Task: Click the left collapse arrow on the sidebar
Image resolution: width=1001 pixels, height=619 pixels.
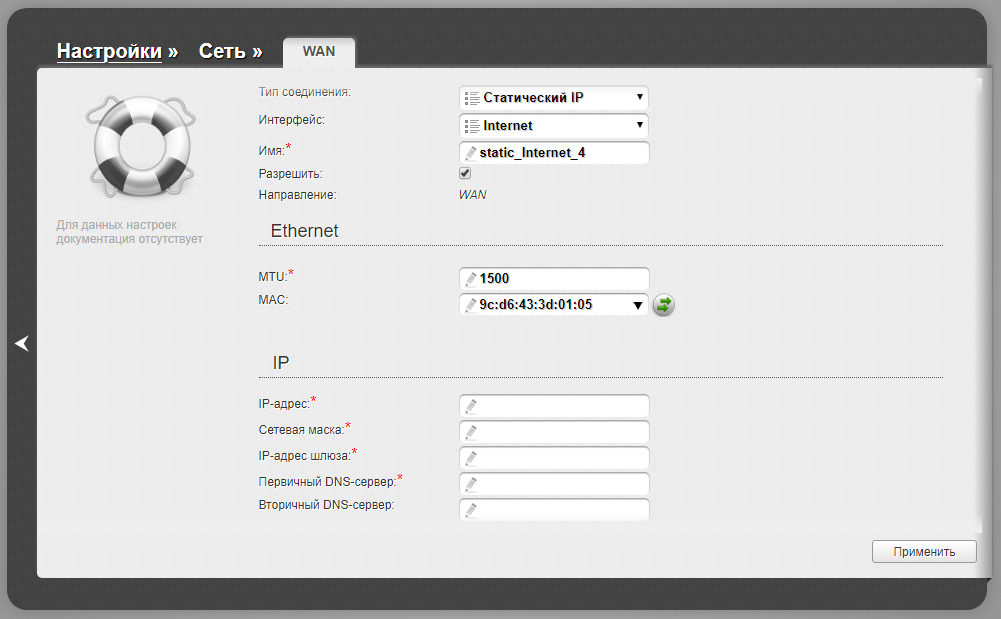Action: point(22,343)
